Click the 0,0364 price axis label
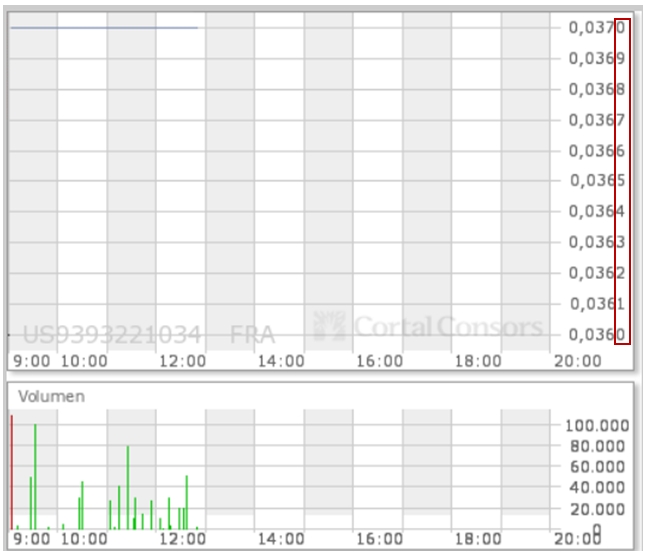 [x=596, y=211]
